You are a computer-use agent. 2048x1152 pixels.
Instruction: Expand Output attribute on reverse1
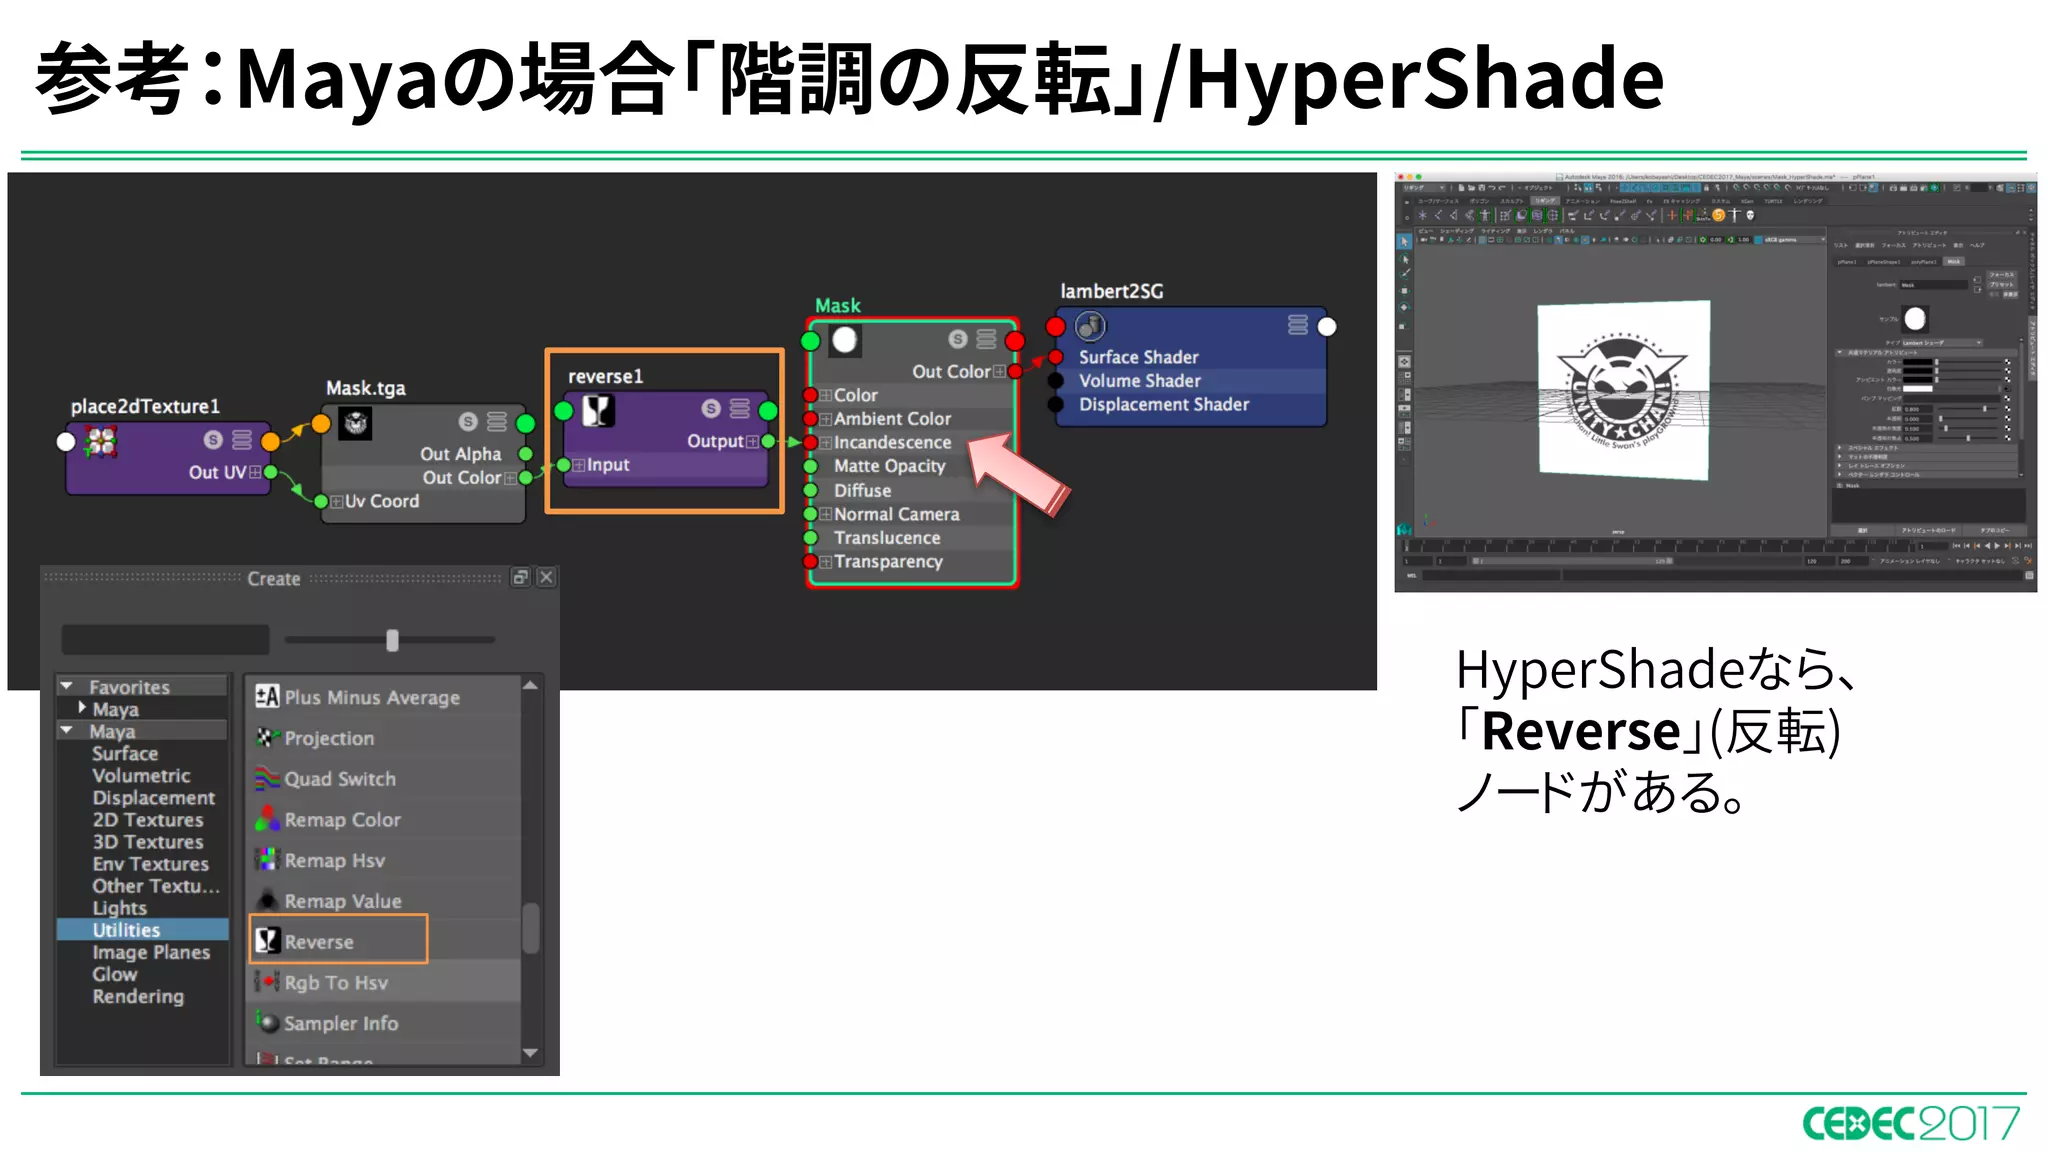752,441
